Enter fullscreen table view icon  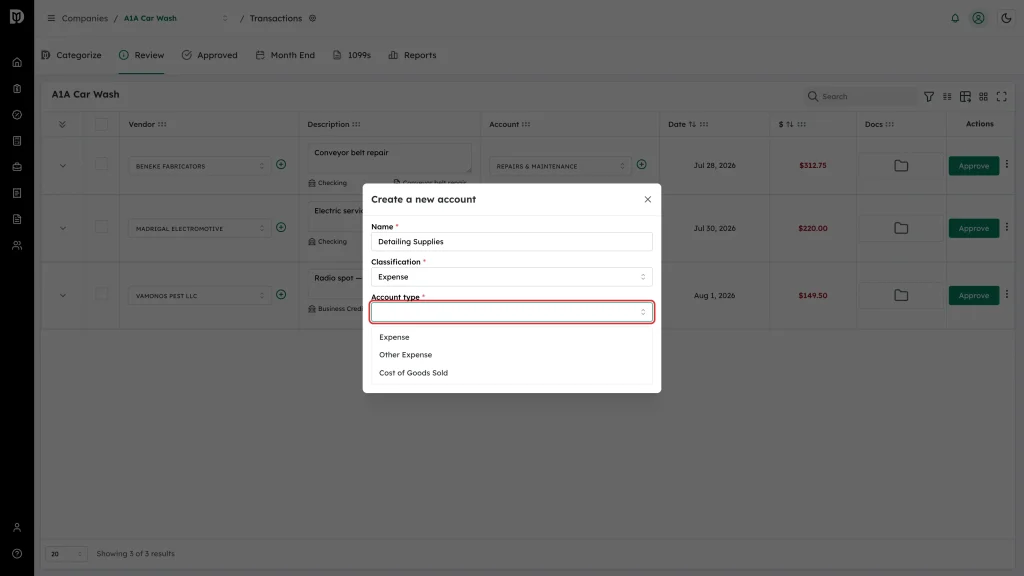coord(1002,97)
